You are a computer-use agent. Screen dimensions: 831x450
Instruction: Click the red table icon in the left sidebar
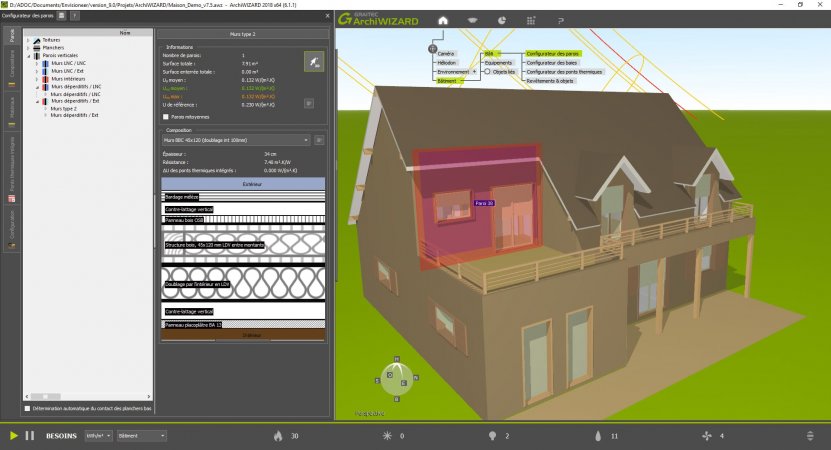11,199
